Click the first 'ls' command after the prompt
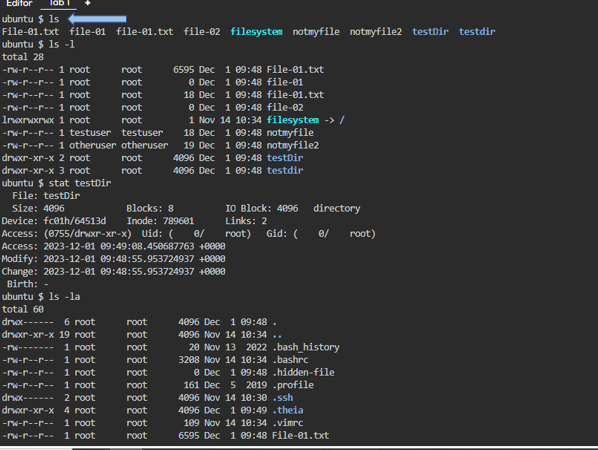Image resolution: width=598 pixels, height=450 pixels. click(x=54, y=19)
